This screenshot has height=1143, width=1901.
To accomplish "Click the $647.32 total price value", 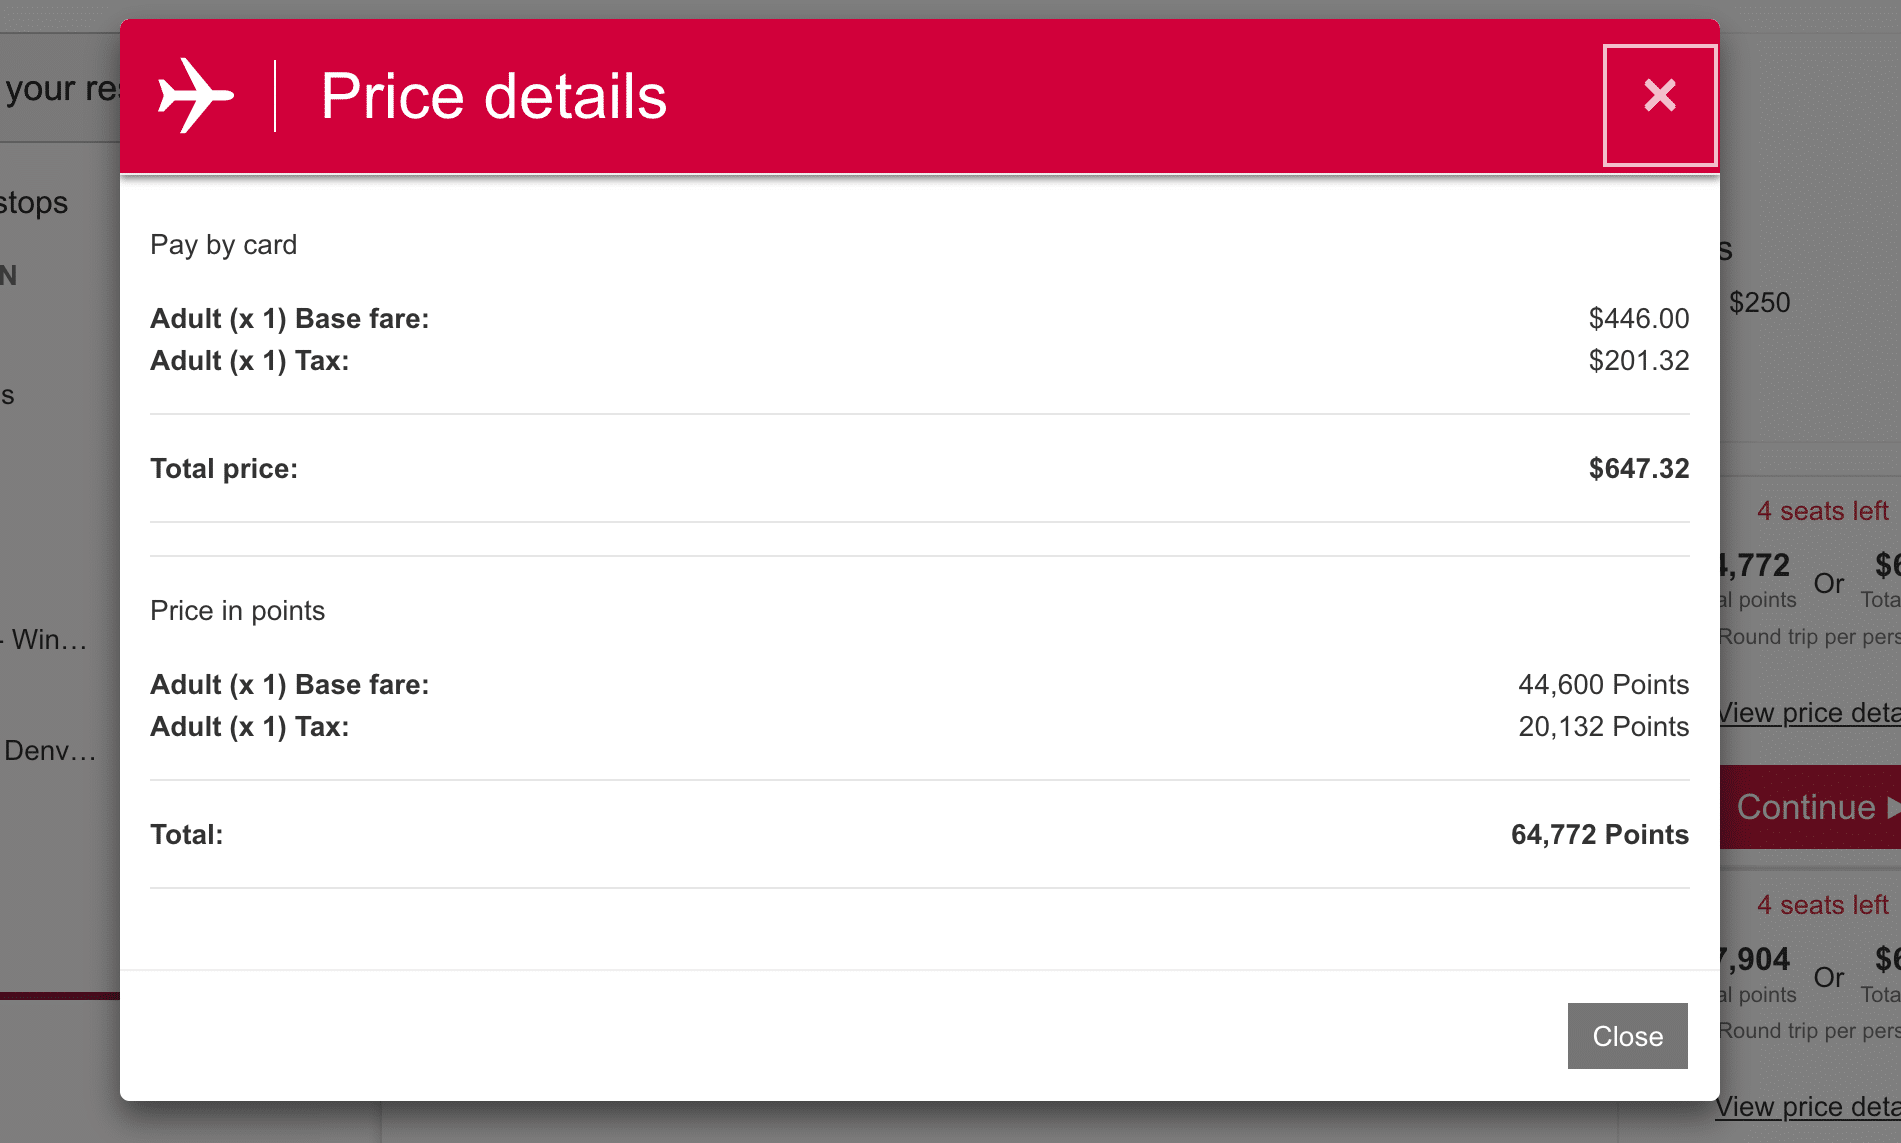I will [1638, 469].
